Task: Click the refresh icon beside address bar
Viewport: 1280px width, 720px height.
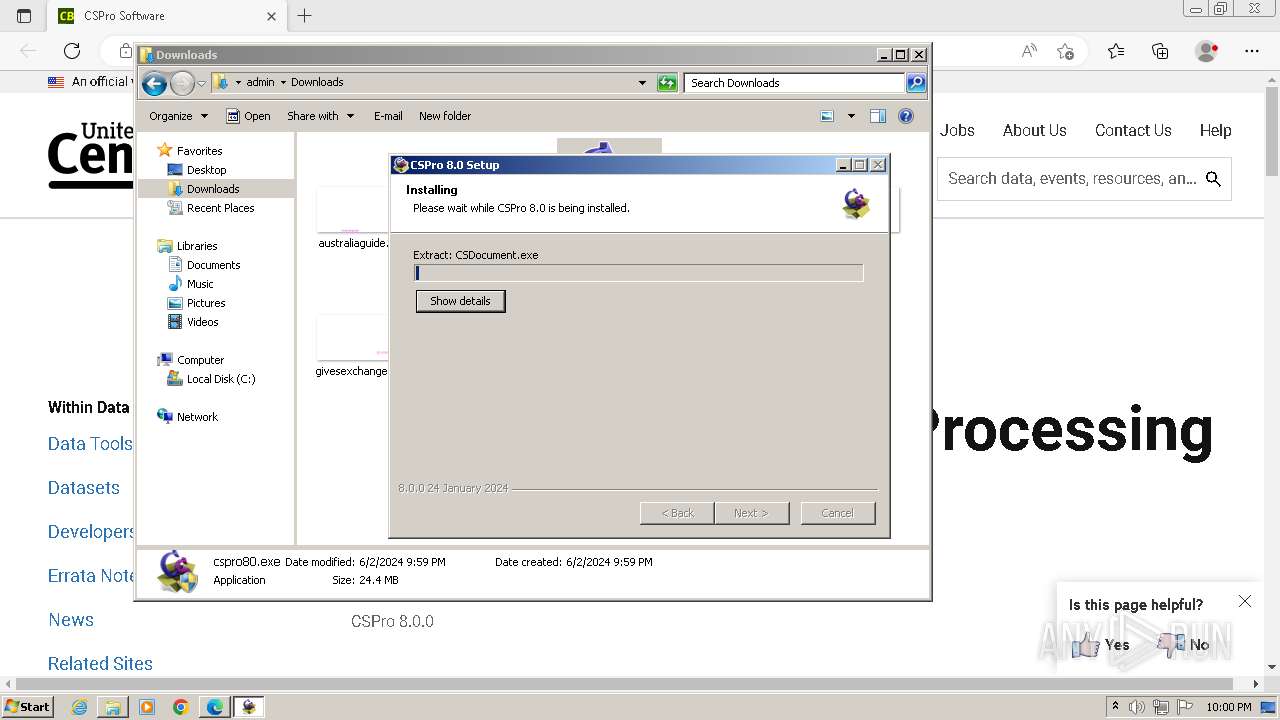Action: (x=667, y=83)
